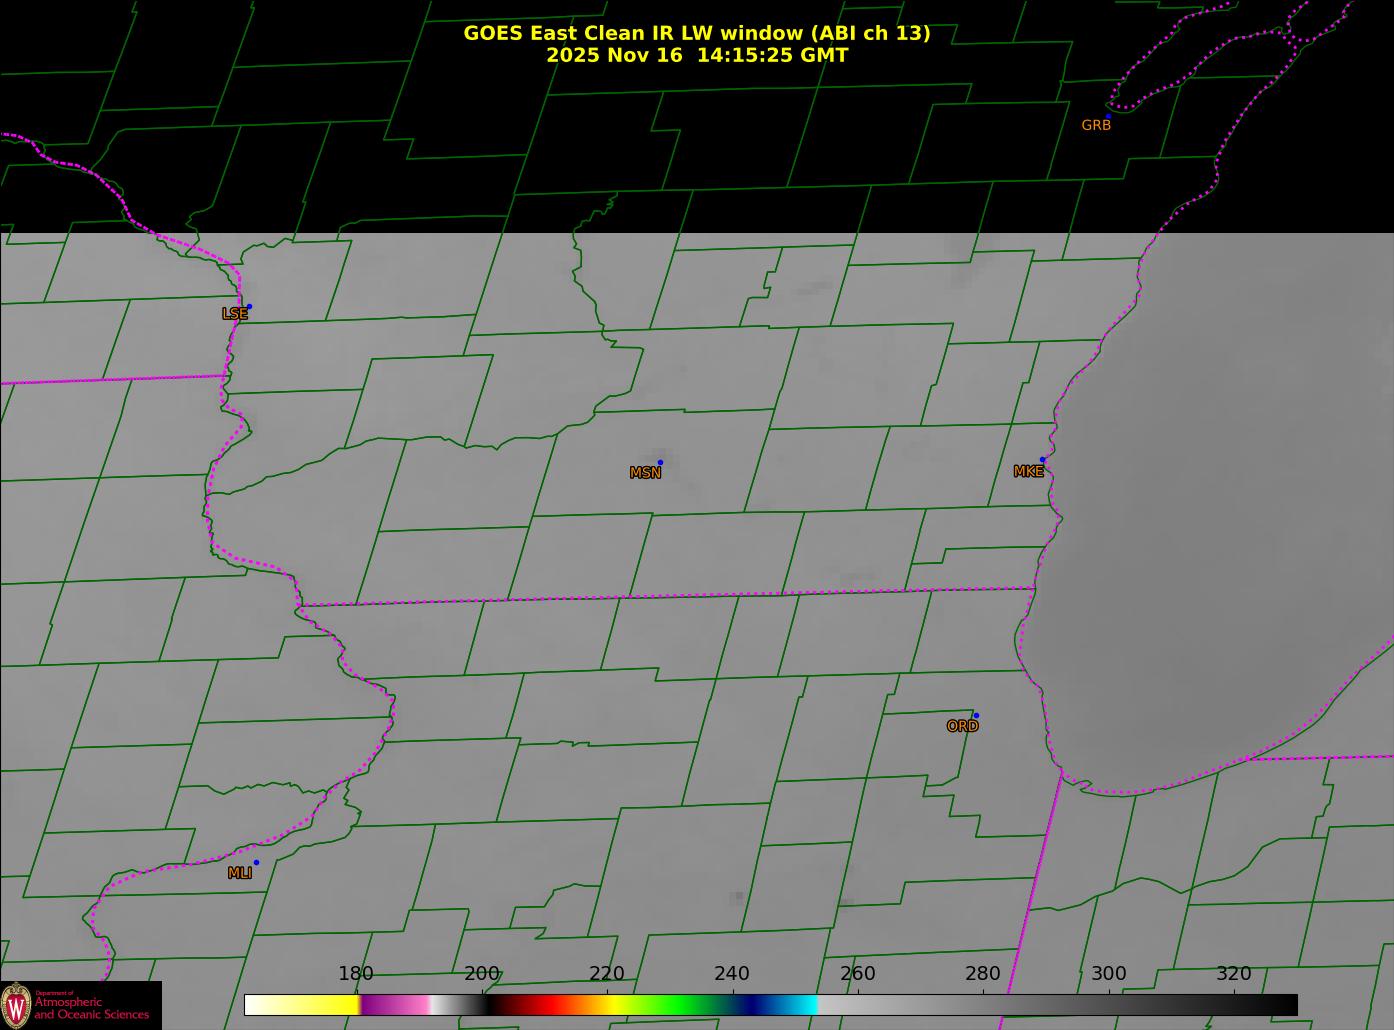This screenshot has width=1394, height=1030.
Task: Click the LSE station label
Action: [234, 313]
